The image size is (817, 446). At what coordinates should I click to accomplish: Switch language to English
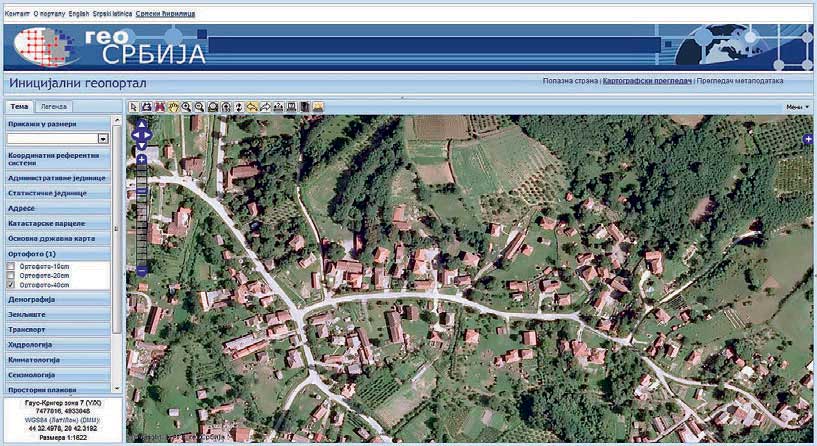79,14
